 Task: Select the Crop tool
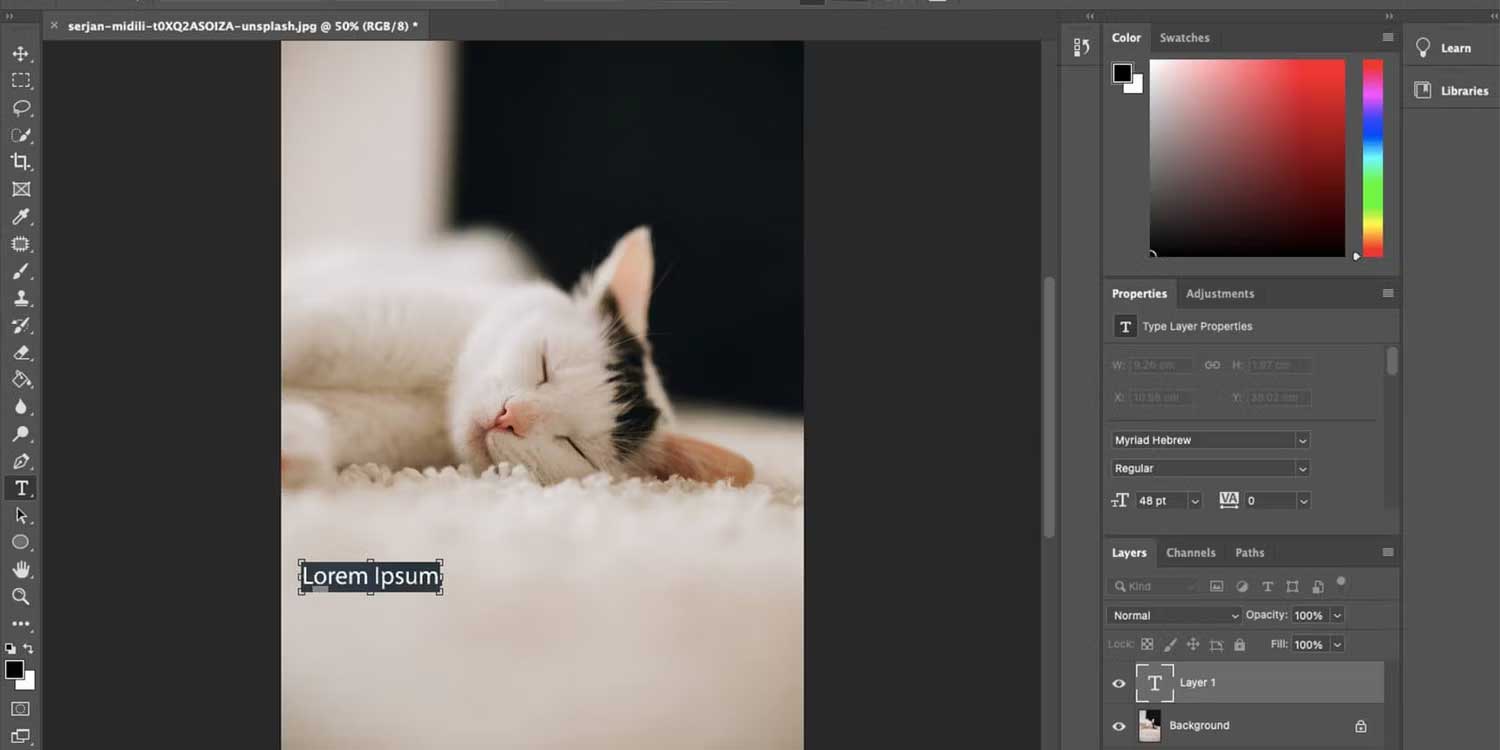[21, 161]
